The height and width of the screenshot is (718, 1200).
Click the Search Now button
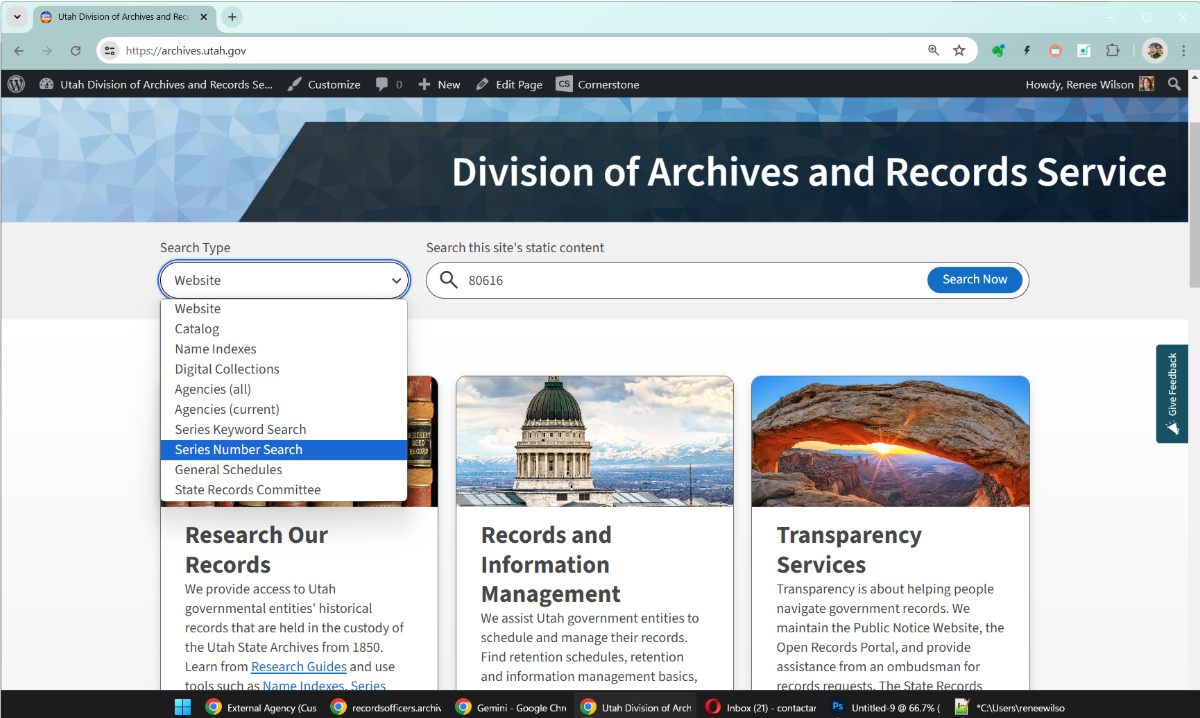975,280
